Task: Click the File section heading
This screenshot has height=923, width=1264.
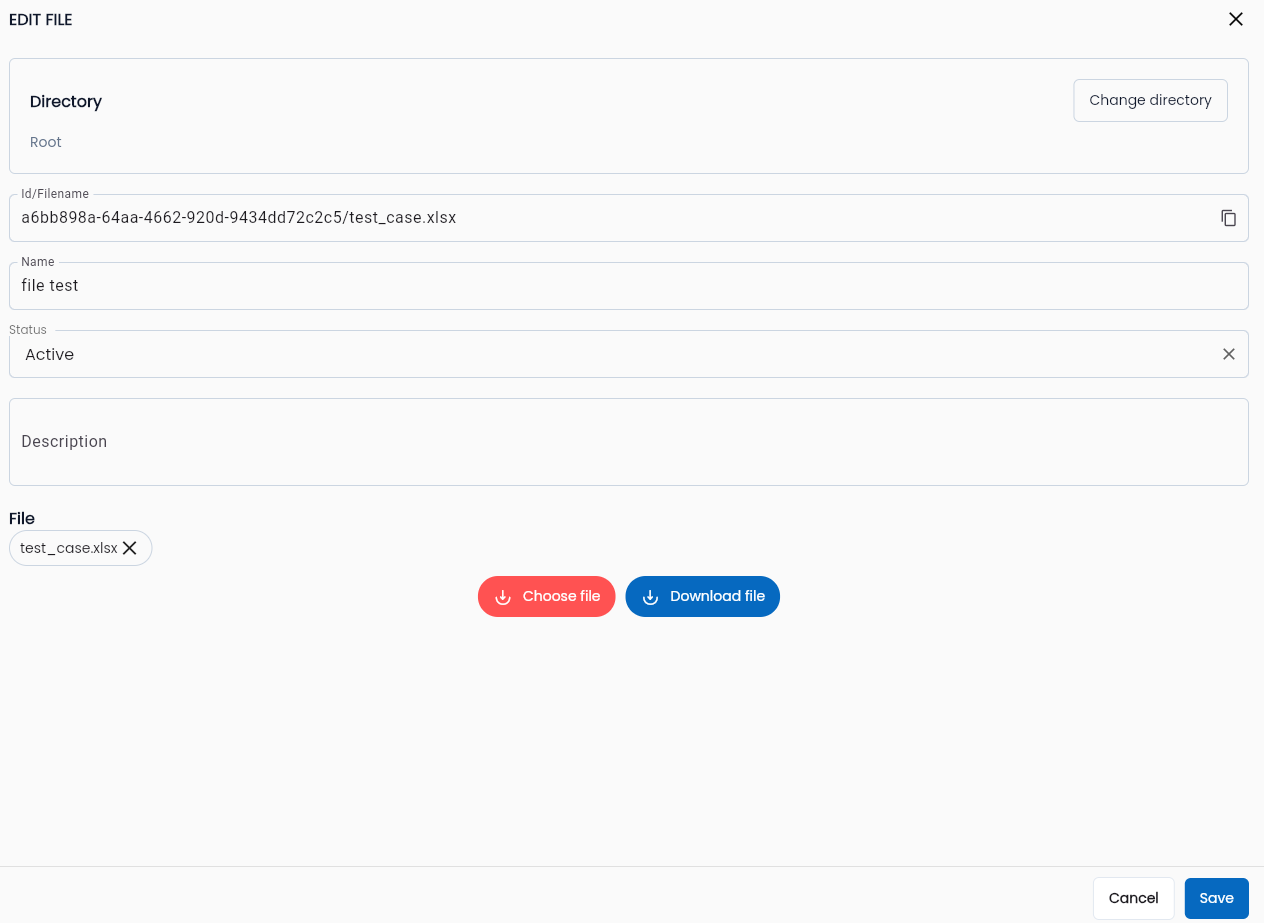Action: (22, 518)
